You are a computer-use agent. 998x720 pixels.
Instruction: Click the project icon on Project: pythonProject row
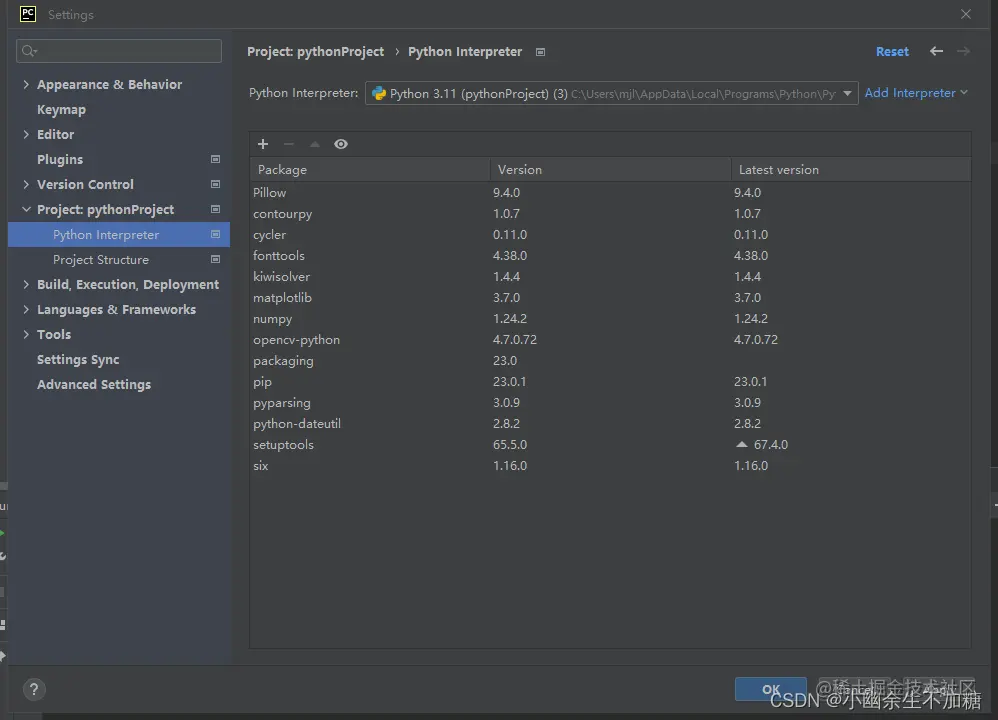tap(215, 209)
